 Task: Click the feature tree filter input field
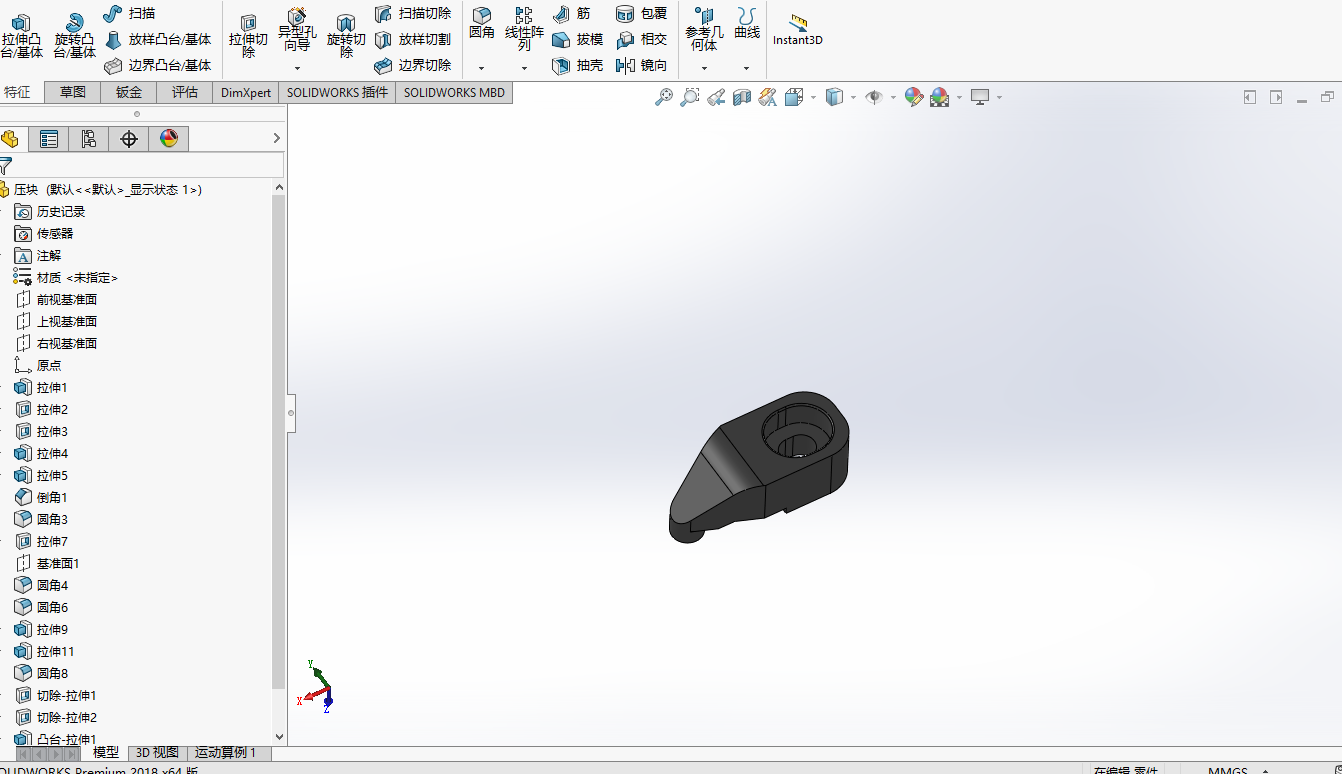pyautogui.click(x=148, y=165)
